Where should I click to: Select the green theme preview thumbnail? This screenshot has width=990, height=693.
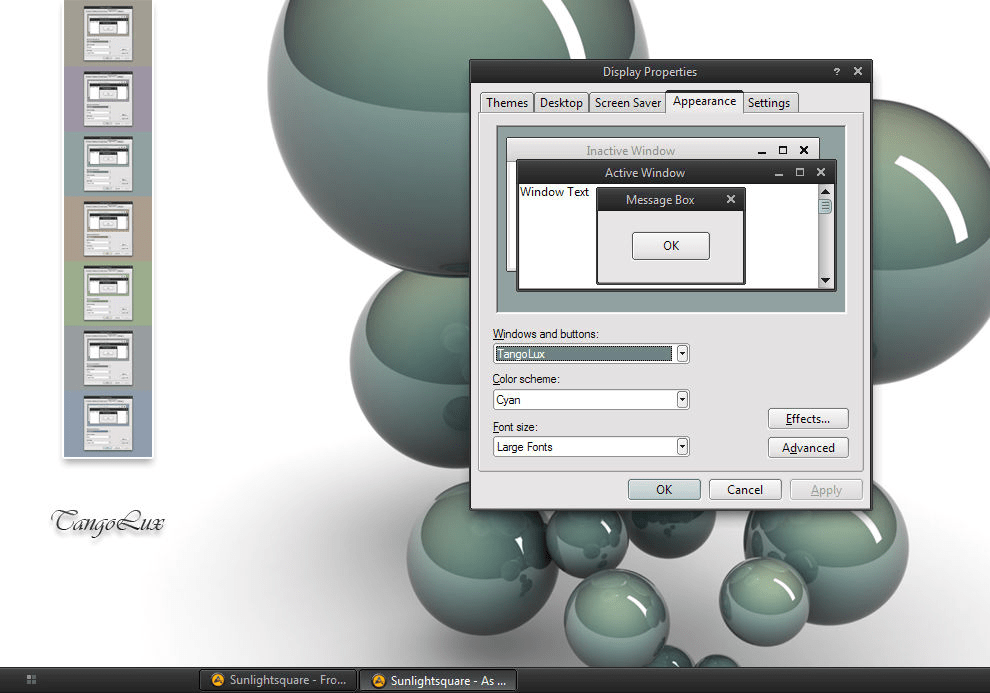[x=107, y=292]
